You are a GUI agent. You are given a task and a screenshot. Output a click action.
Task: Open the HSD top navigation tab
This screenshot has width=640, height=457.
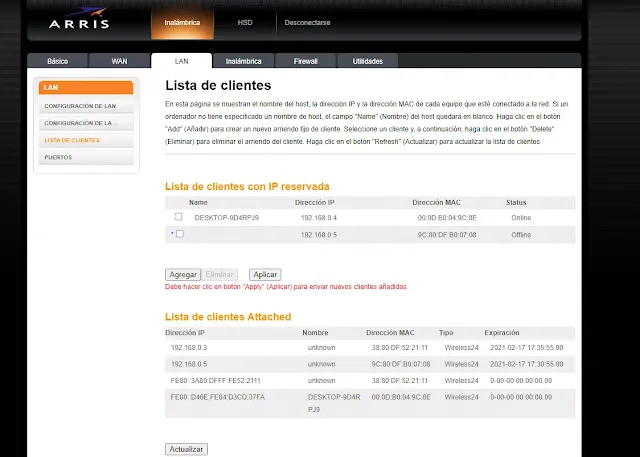[245, 23]
